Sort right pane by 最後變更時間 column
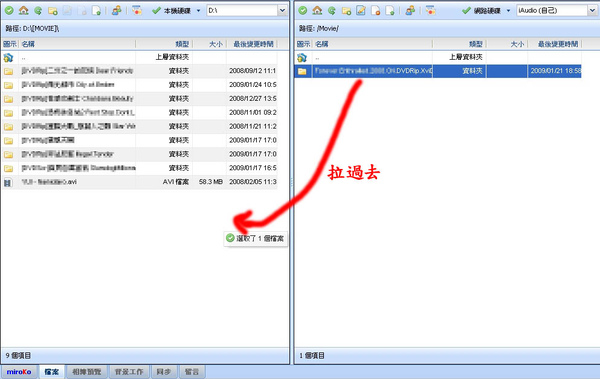Image resolution: width=600 pixels, height=379 pixels. pos(555,44)
